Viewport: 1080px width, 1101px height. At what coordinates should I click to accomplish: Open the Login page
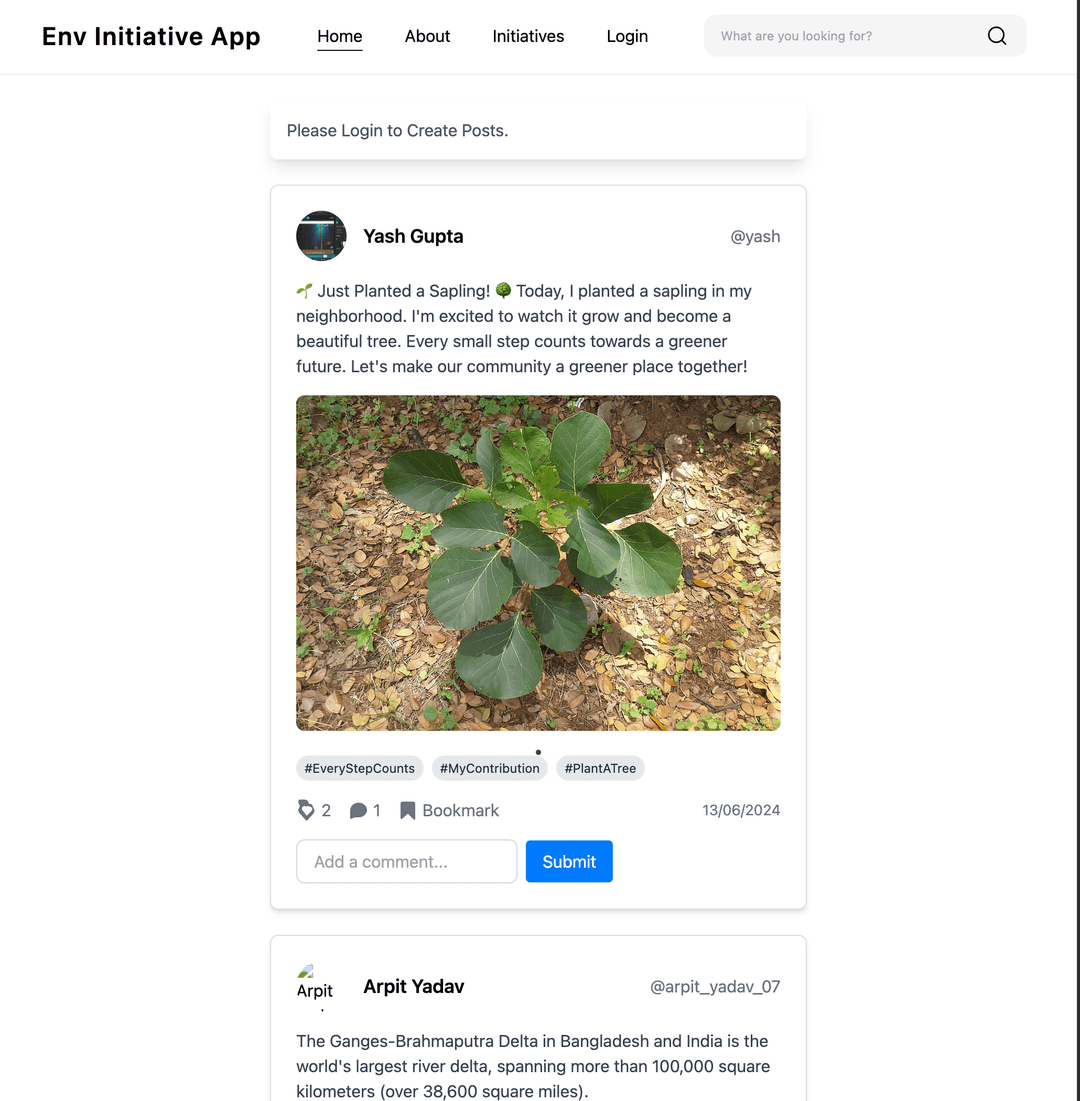point(627,36)
